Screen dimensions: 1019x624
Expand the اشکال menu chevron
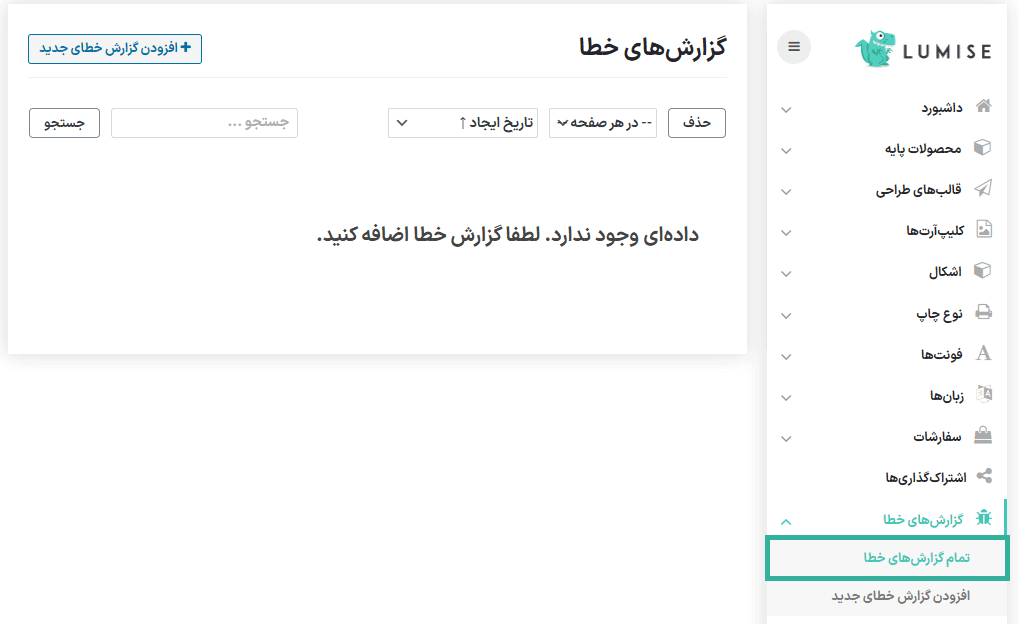786,274
